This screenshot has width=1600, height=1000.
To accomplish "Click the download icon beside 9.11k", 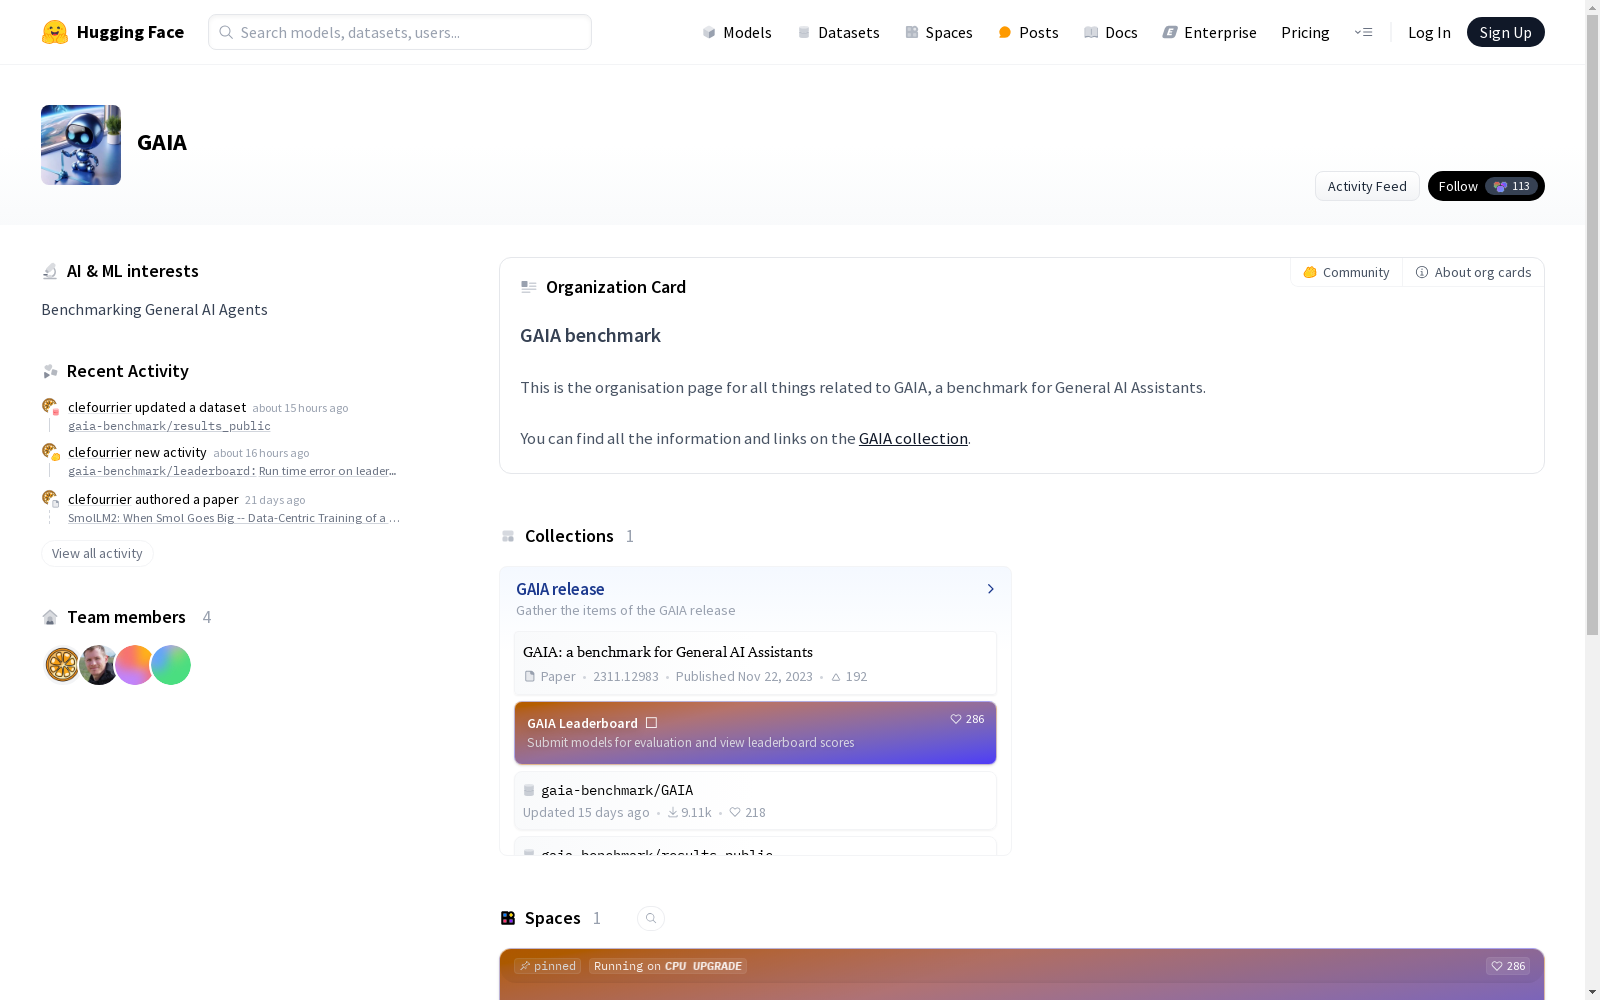I will point(673,812).
